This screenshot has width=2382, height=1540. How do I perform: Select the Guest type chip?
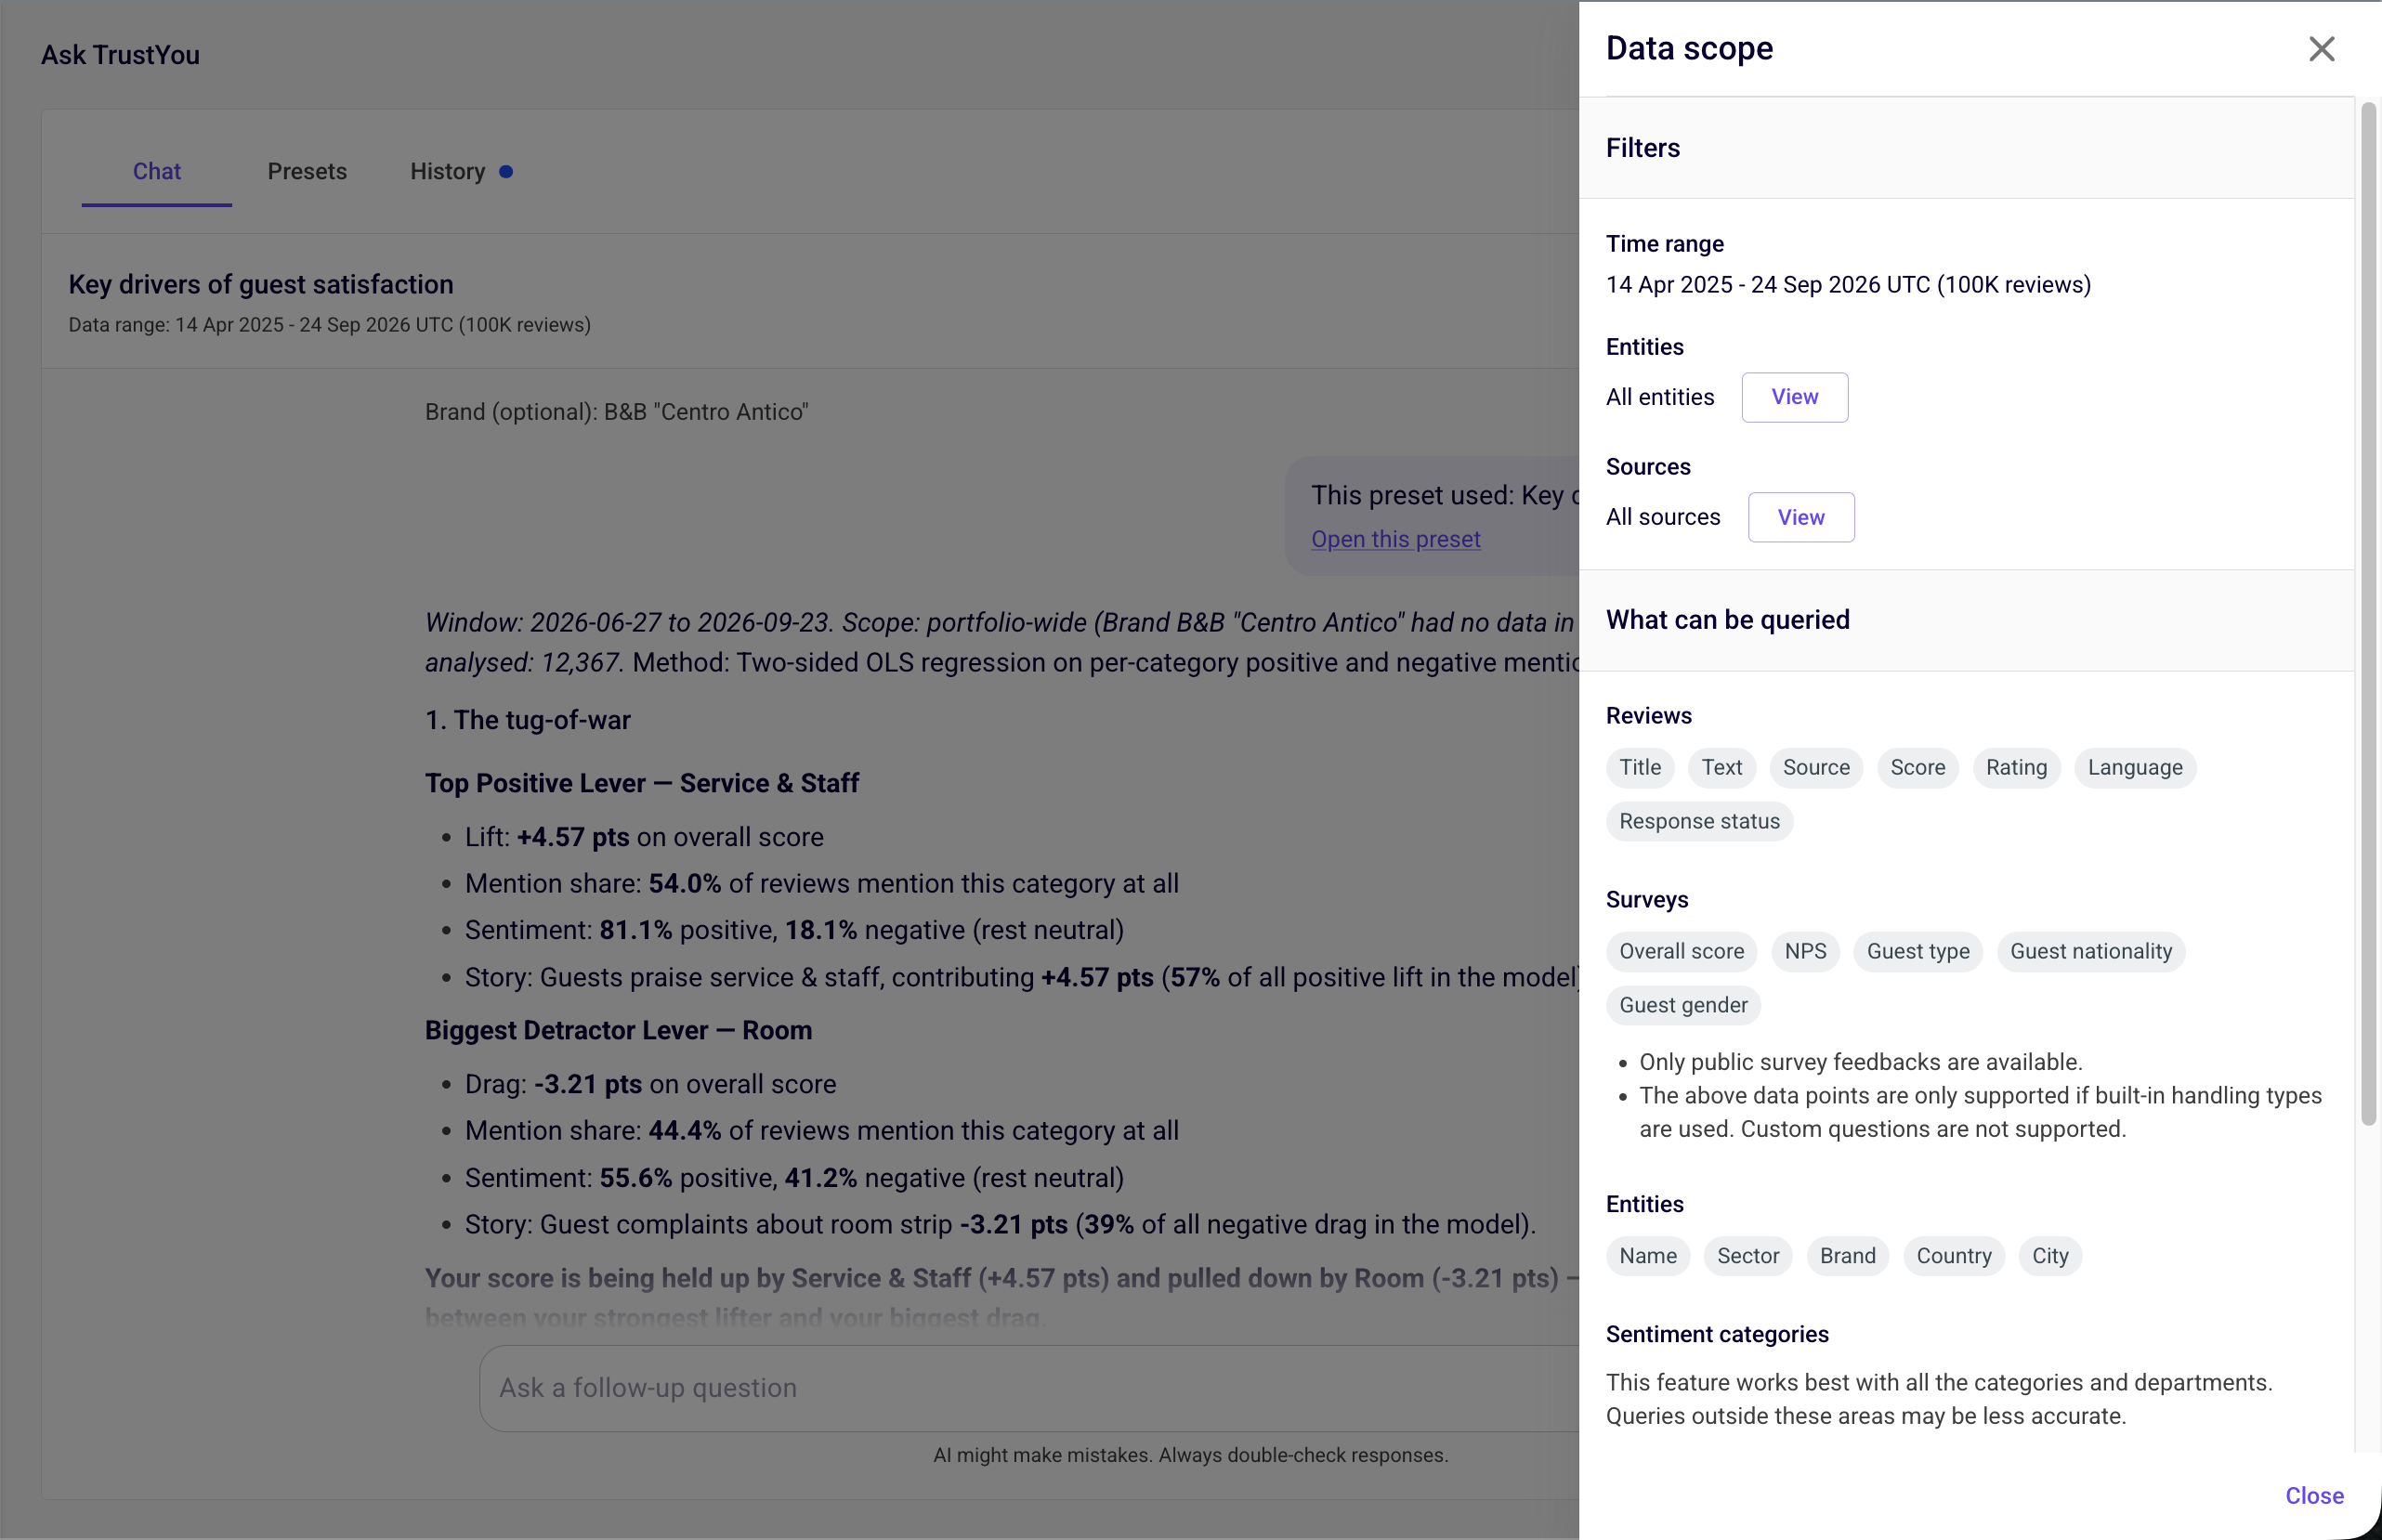pos(1918,952)
